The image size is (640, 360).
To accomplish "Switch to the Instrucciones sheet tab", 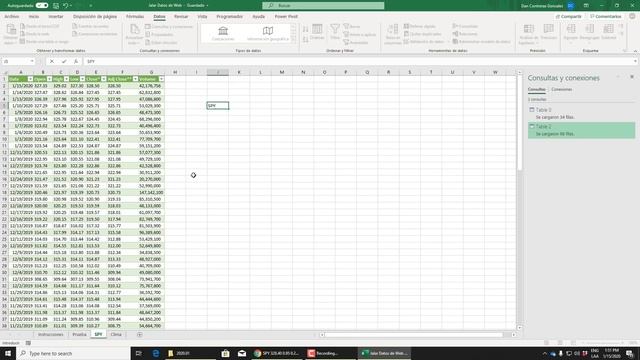I will (51, 334).
